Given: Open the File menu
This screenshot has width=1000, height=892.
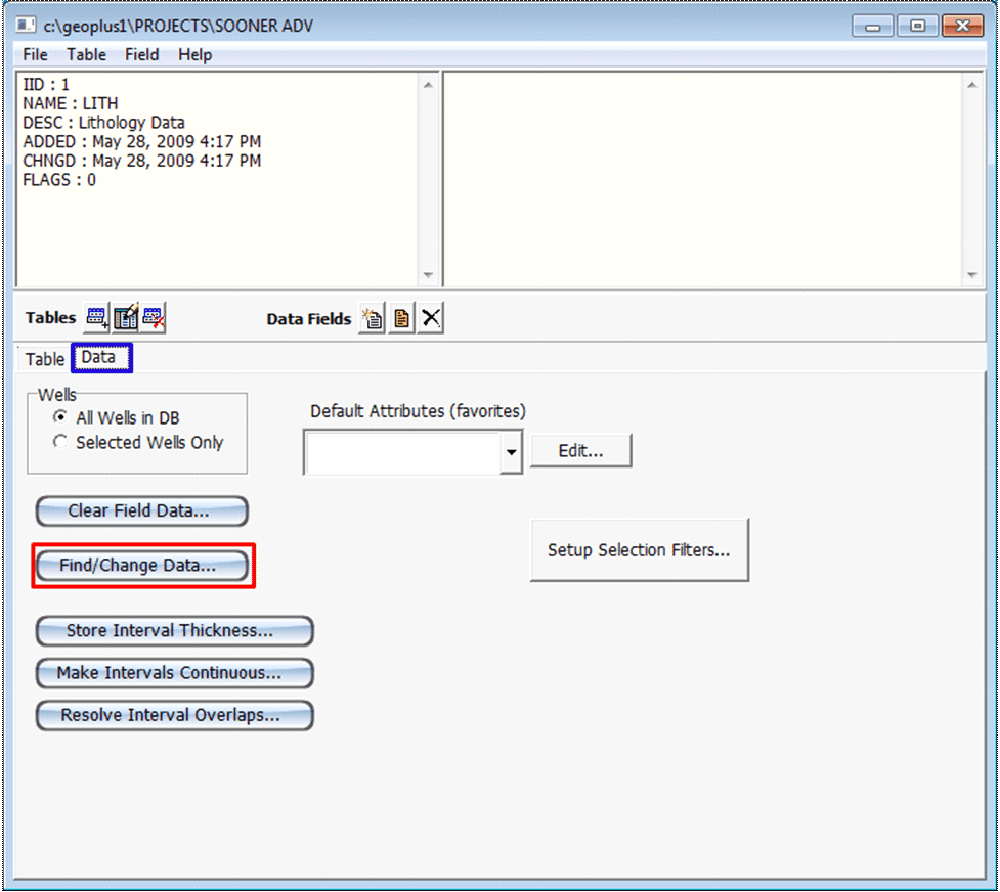Looking at the screenshot, I should (35, 54).
